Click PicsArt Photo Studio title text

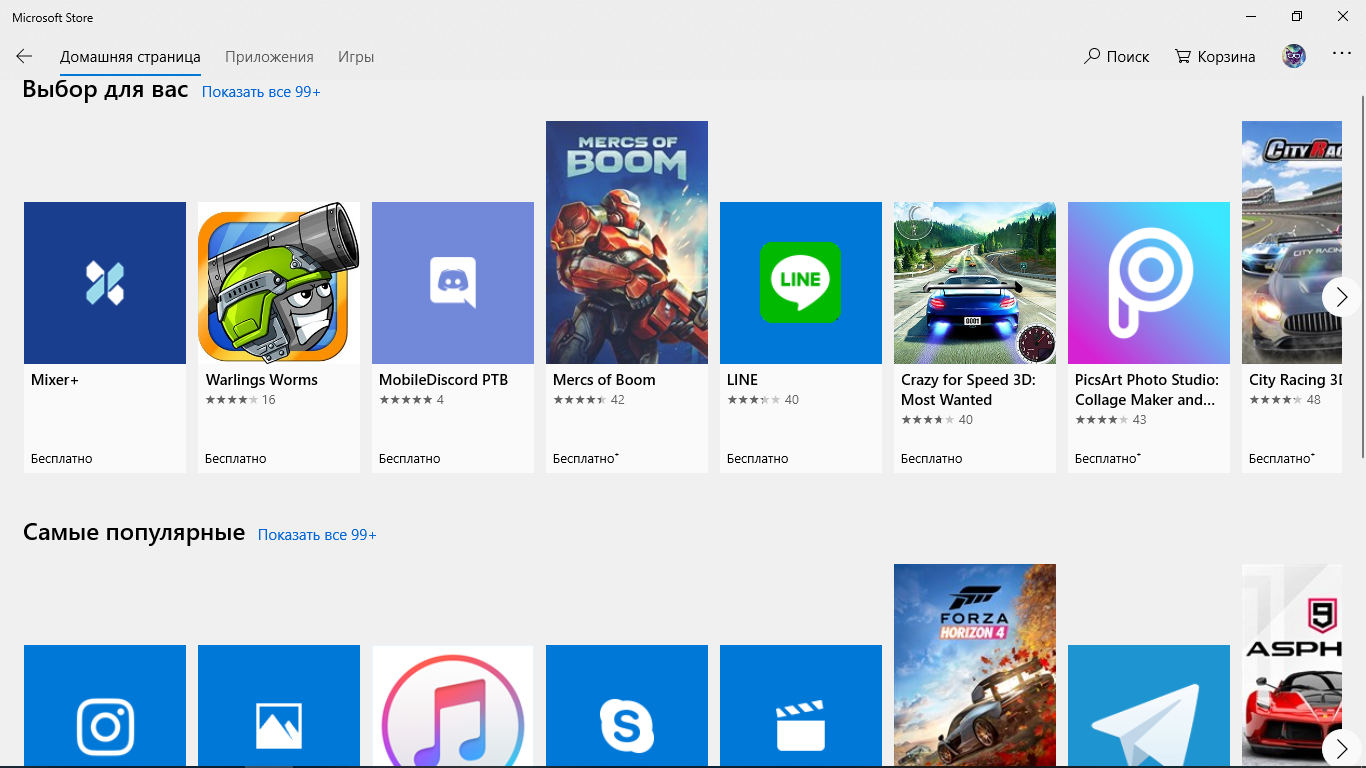1147,390
